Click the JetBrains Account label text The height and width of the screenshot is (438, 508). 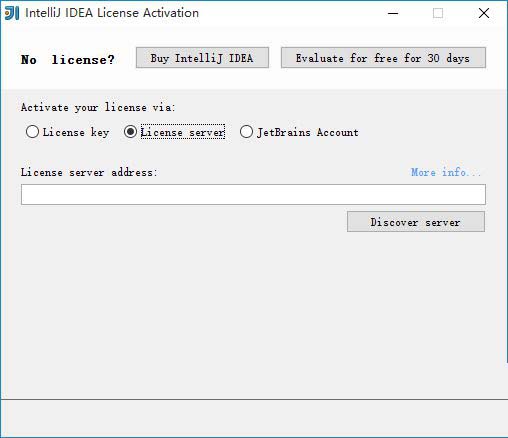click(308, 132)
